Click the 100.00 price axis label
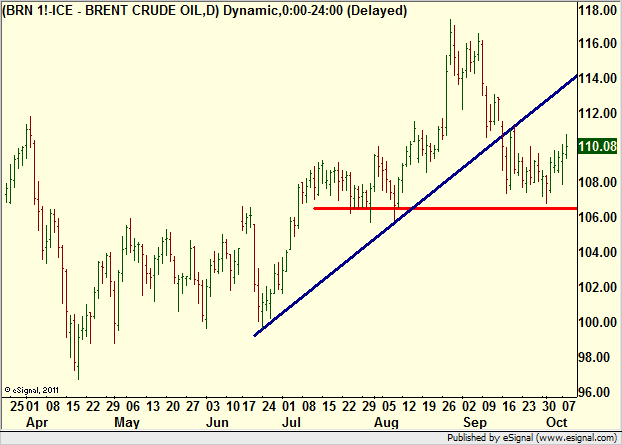The width and height of the screenshot is (622, 445). pos(597,322)
